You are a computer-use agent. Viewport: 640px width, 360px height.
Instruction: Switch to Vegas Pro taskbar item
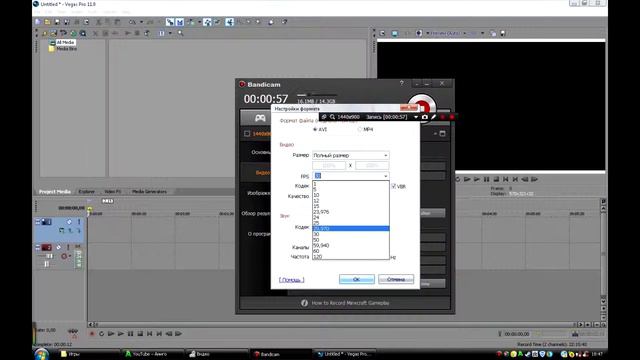tap(345, 354)
